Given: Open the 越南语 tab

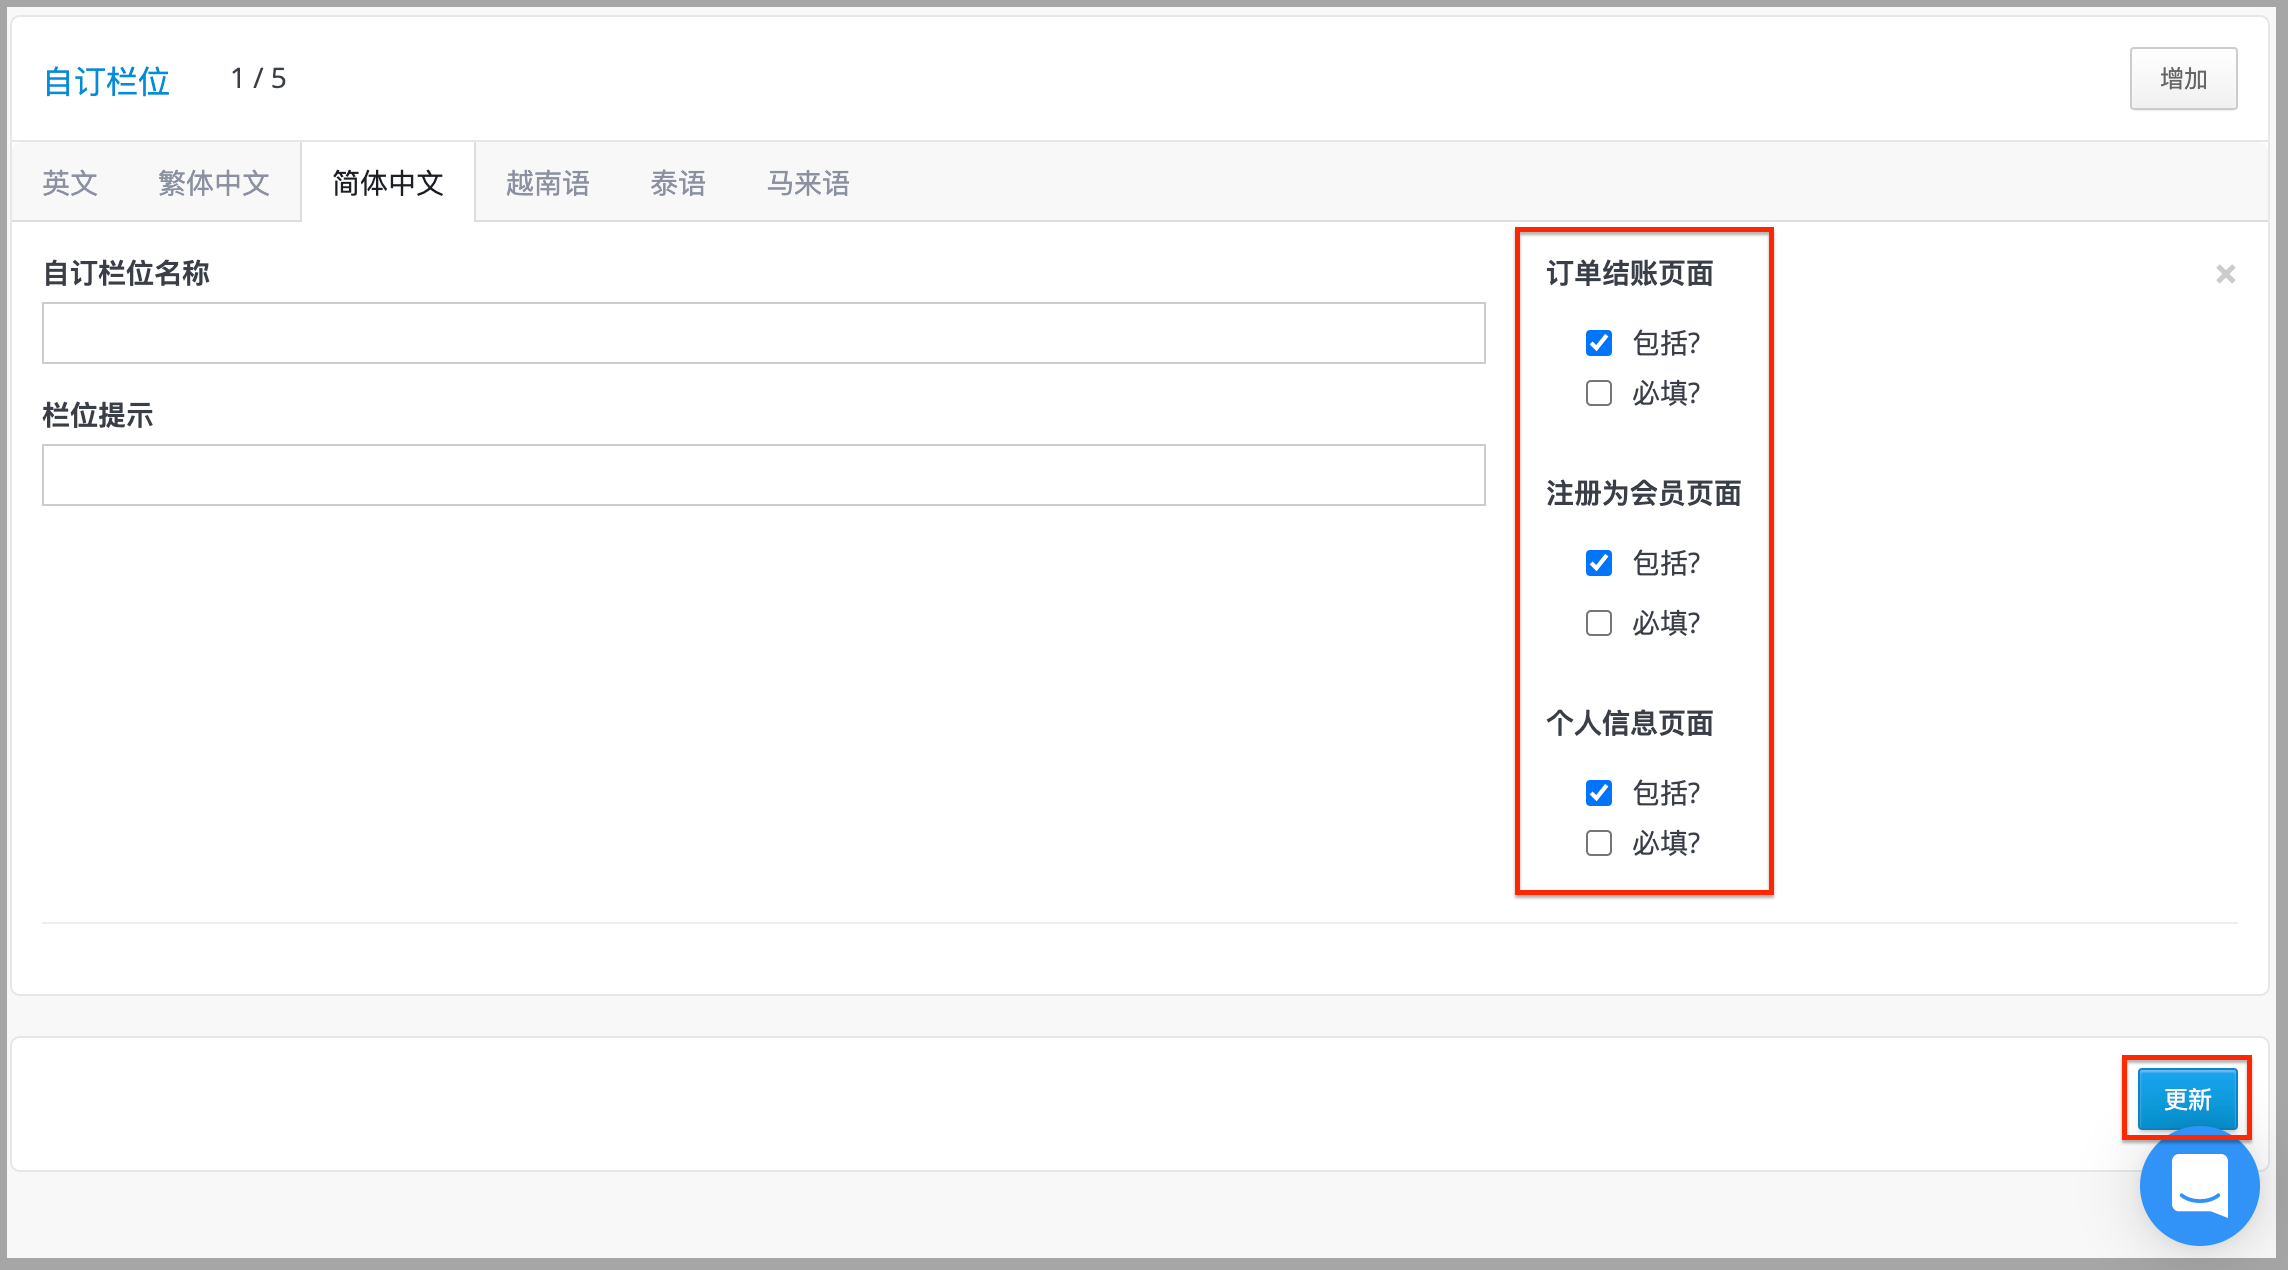Looking at the screenshot, I should (547, 182).
